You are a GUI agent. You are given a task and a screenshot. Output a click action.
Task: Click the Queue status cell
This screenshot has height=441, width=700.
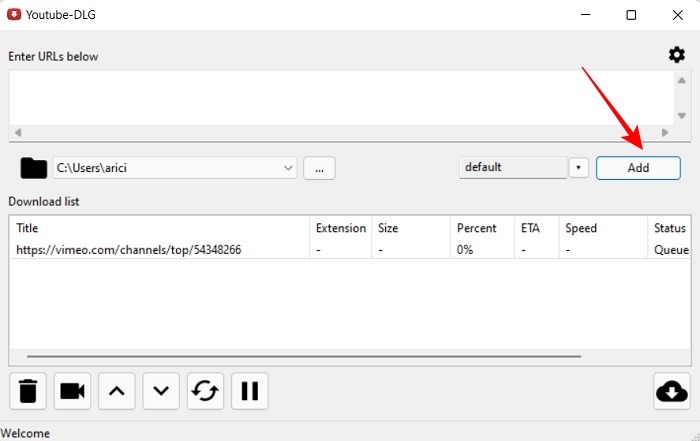pos(671,250)
